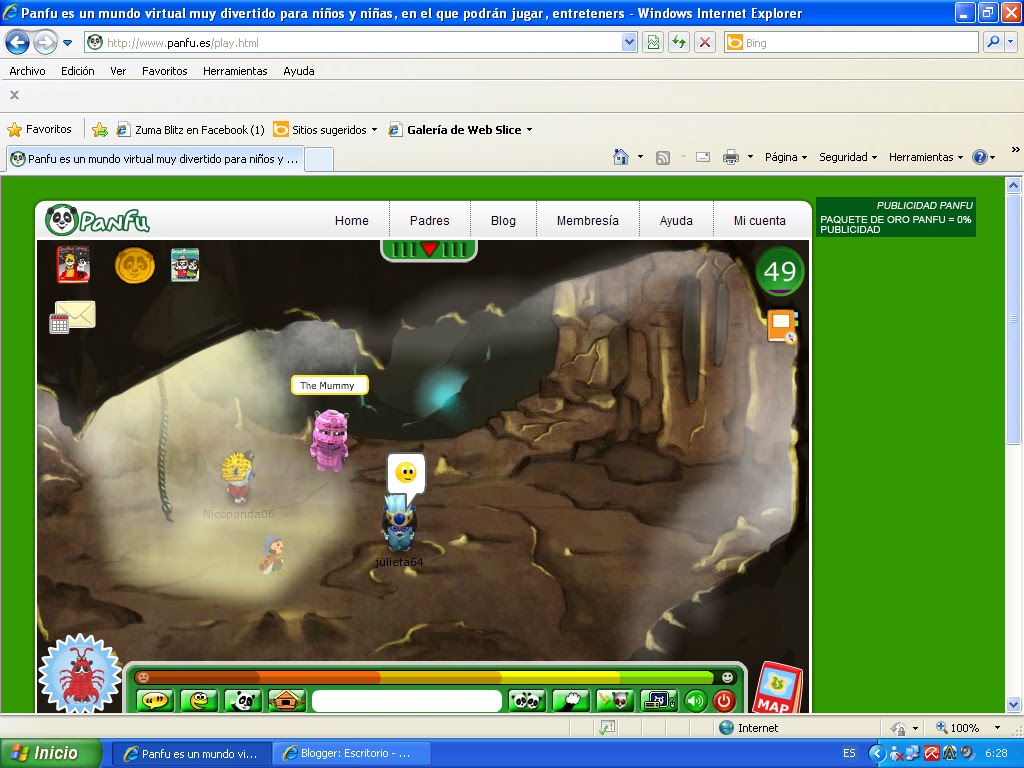Expand the address bar dropdown

click(629, 43)
